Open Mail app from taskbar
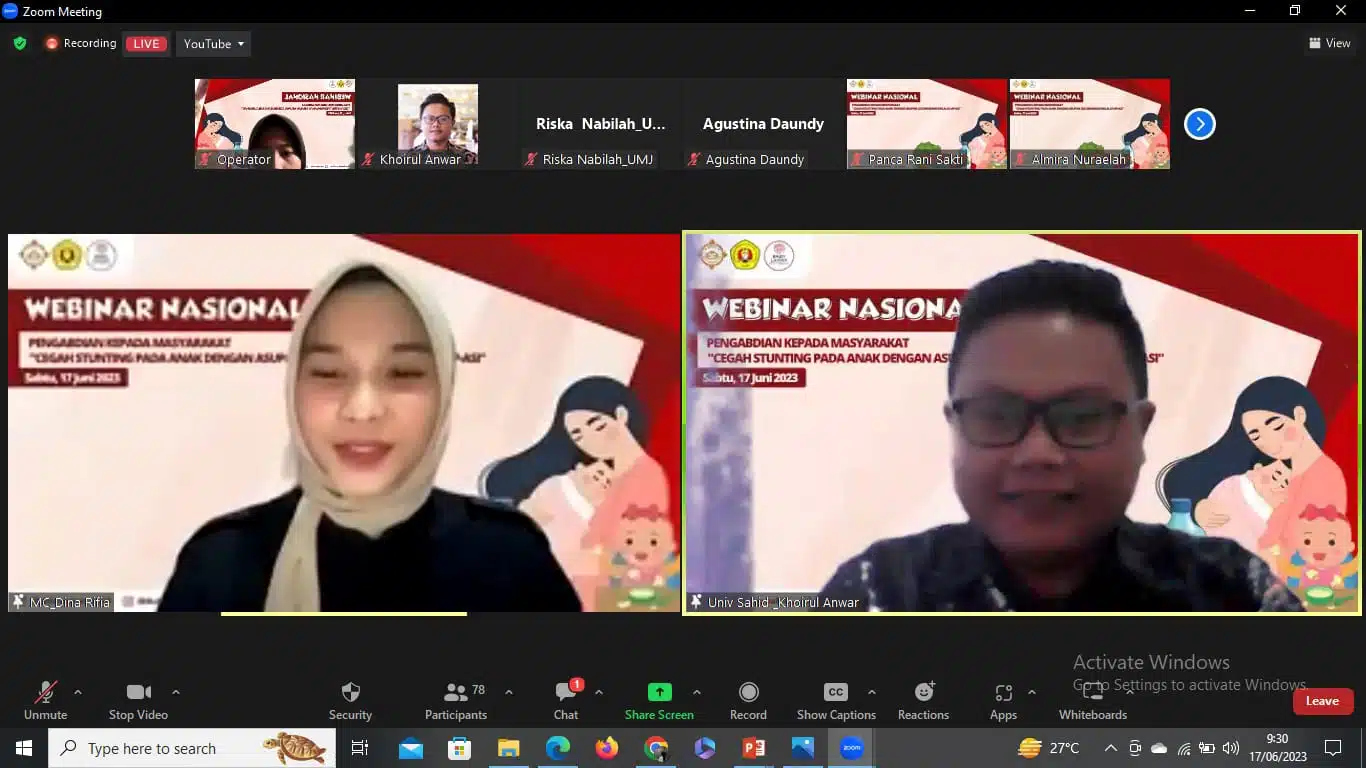1366x768 pixels. pos(411,748)
